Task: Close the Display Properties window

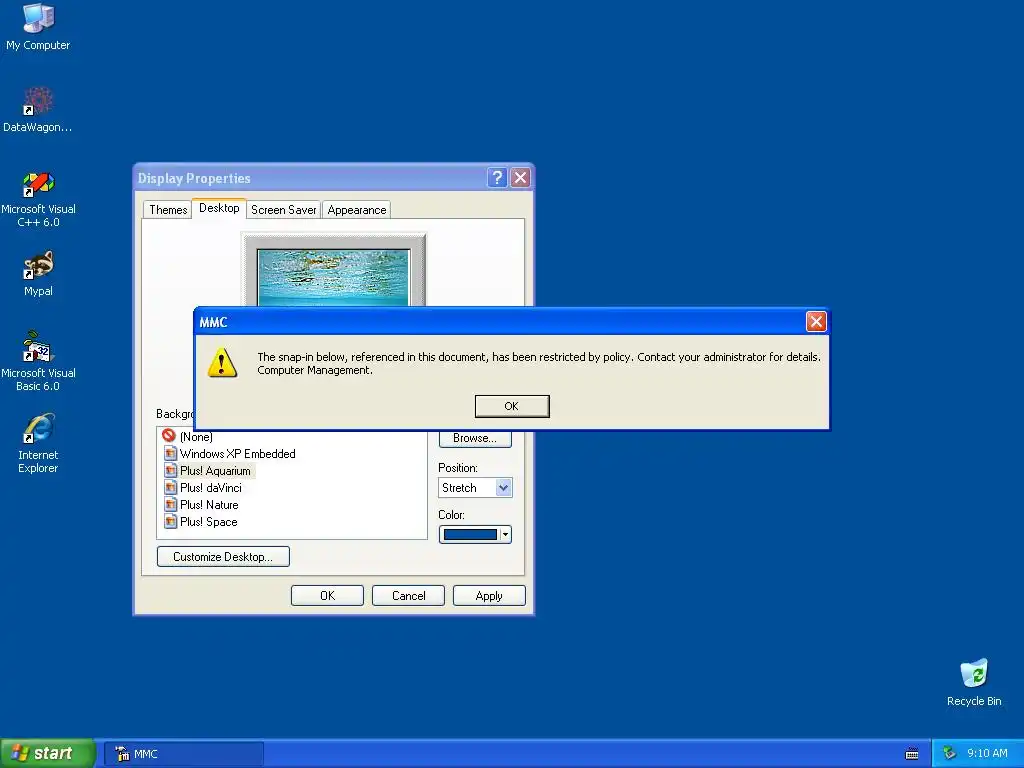Action: (520, 178)
